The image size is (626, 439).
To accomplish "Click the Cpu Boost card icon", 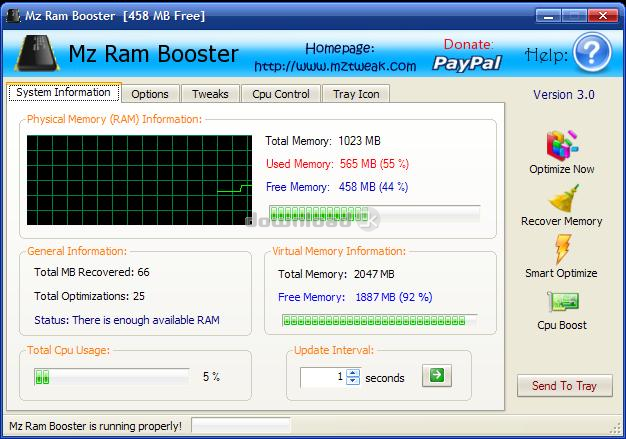I will click(563, 301).
